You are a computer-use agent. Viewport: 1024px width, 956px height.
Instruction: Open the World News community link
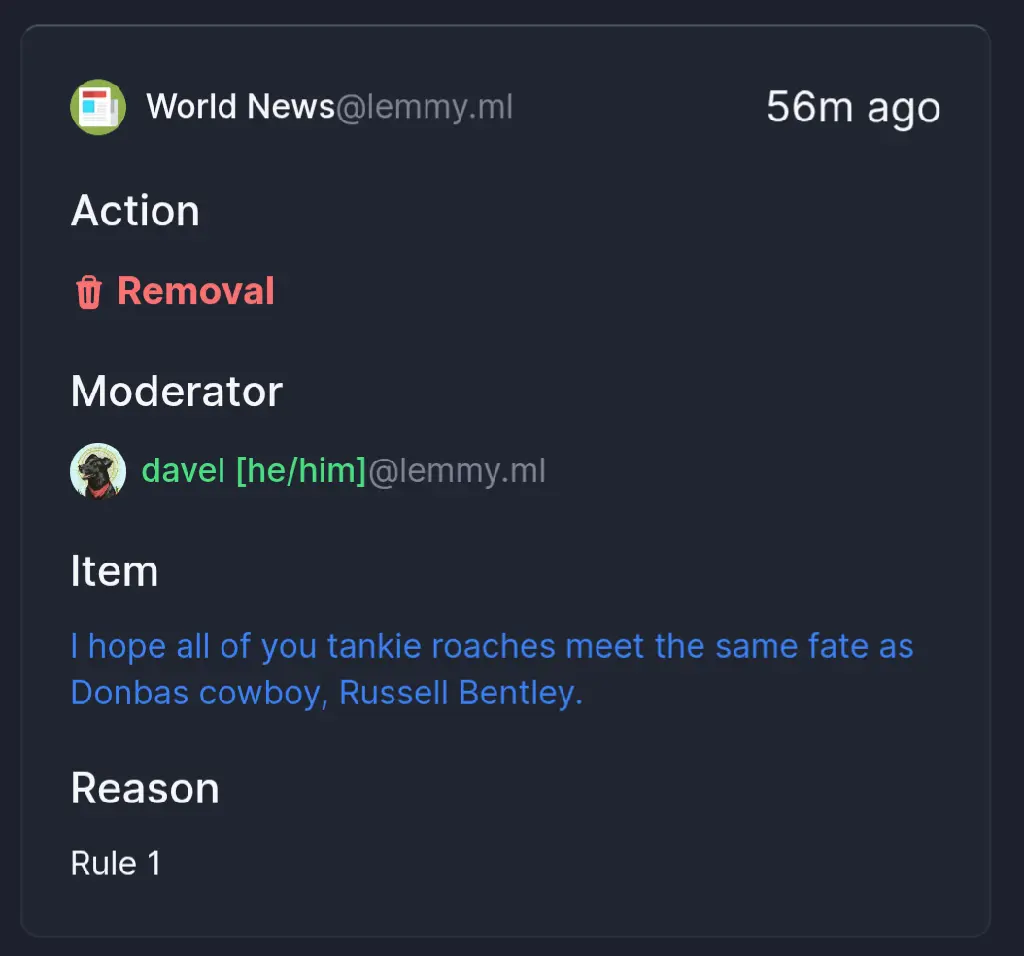click(240, 106)
